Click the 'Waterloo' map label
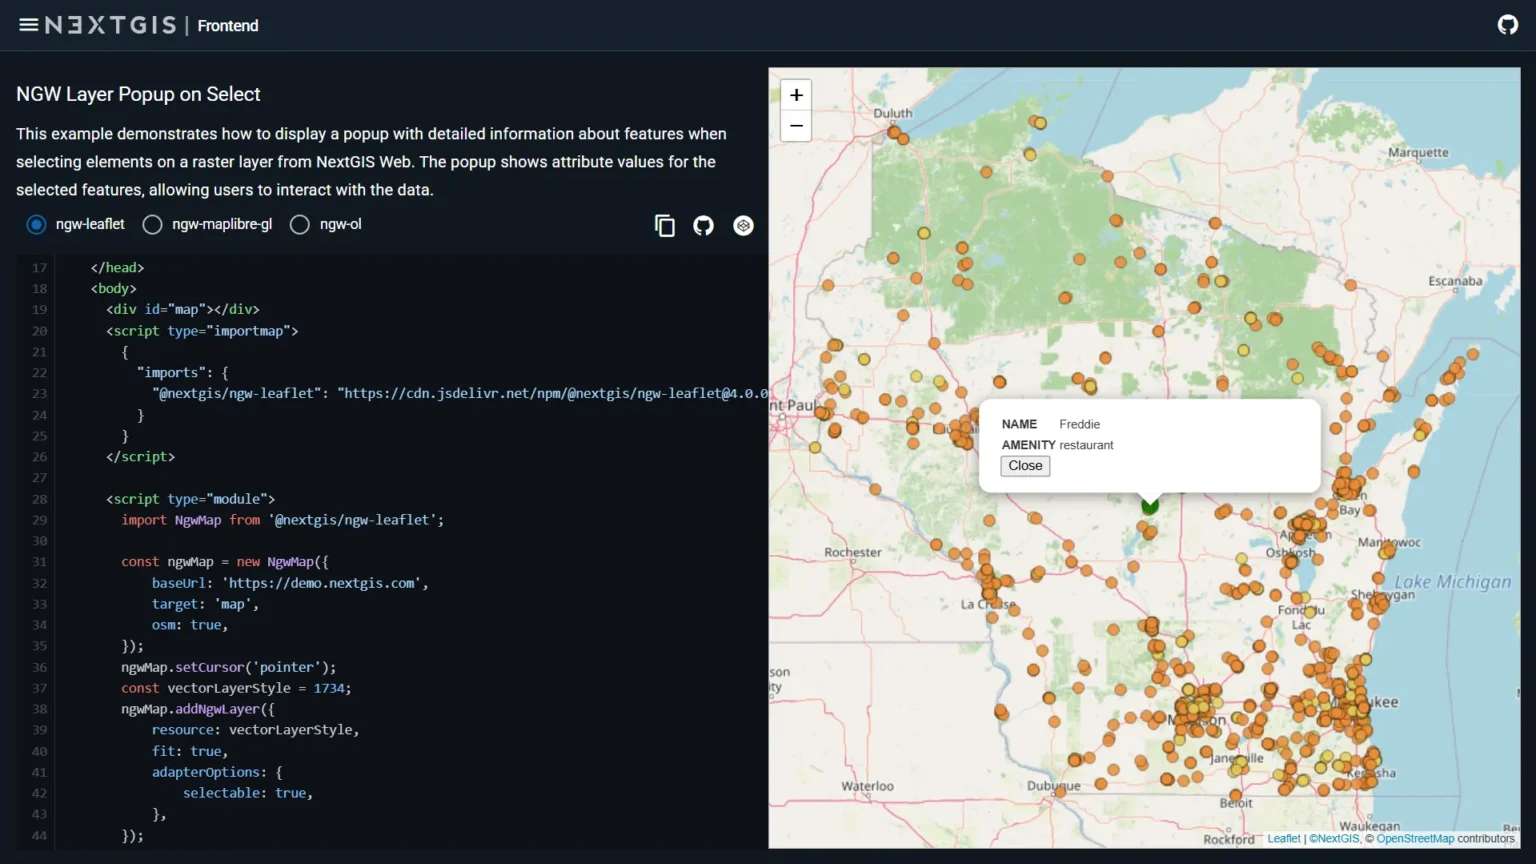The image size is (1536, 864). 867,786
